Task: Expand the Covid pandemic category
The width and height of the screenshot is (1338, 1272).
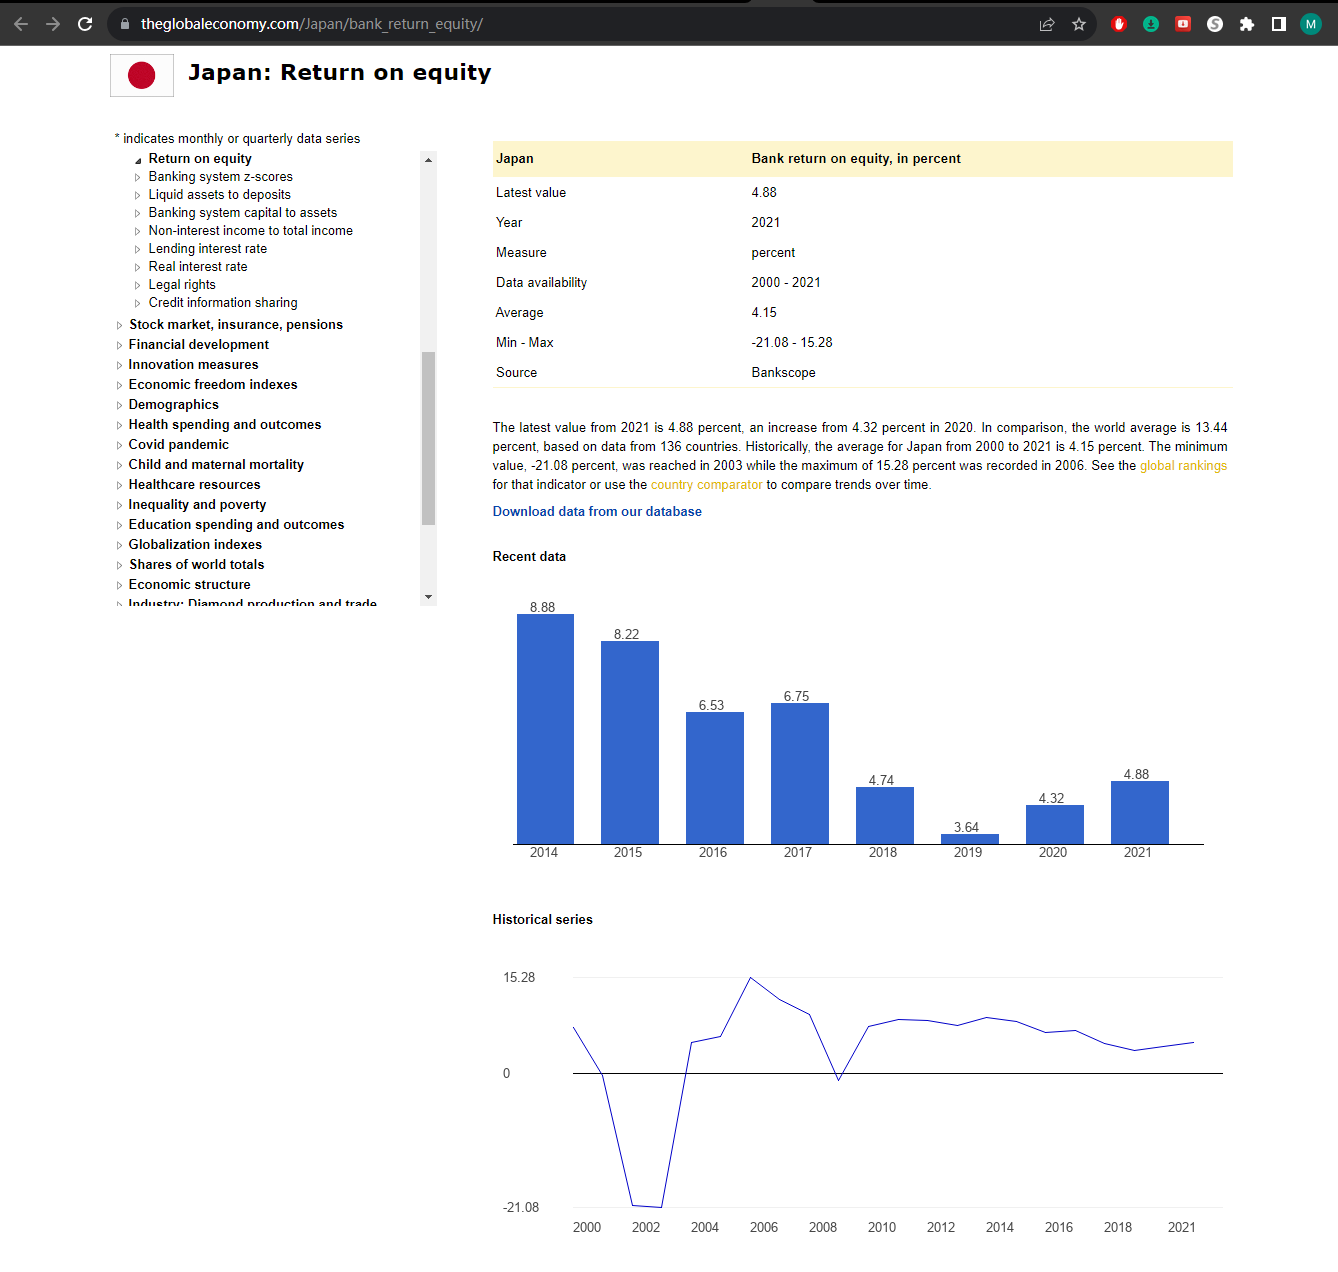Action: coord(178,445)
